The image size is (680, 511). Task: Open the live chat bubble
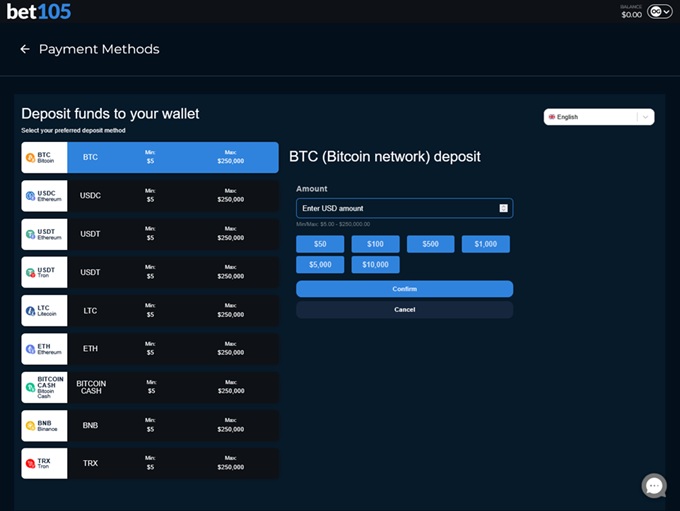click(x=654, y=486)
